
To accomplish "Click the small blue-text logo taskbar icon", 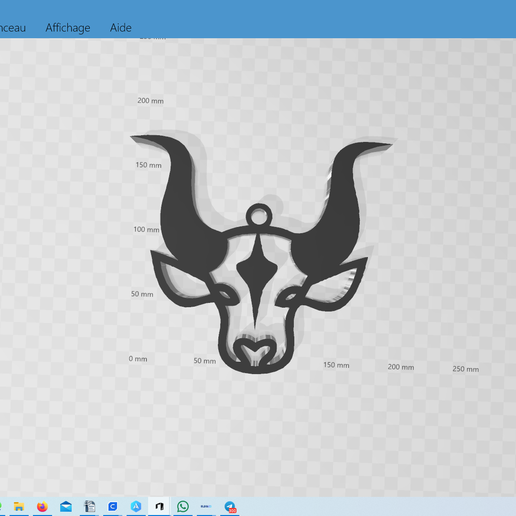I will (x=206, y=507).
